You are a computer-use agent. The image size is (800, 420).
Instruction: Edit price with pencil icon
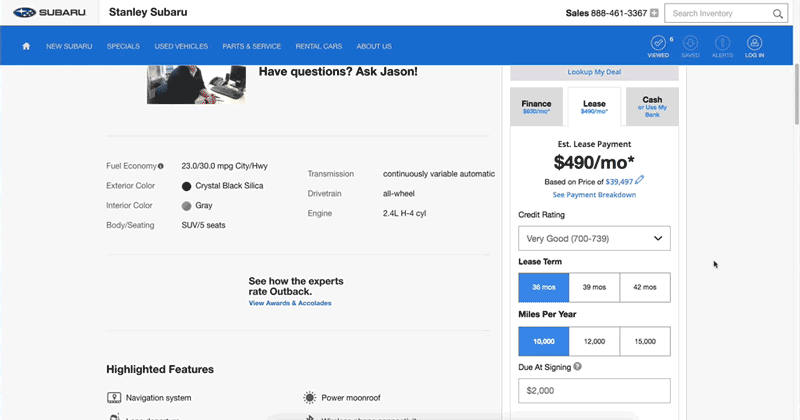[x=640, y=180]
